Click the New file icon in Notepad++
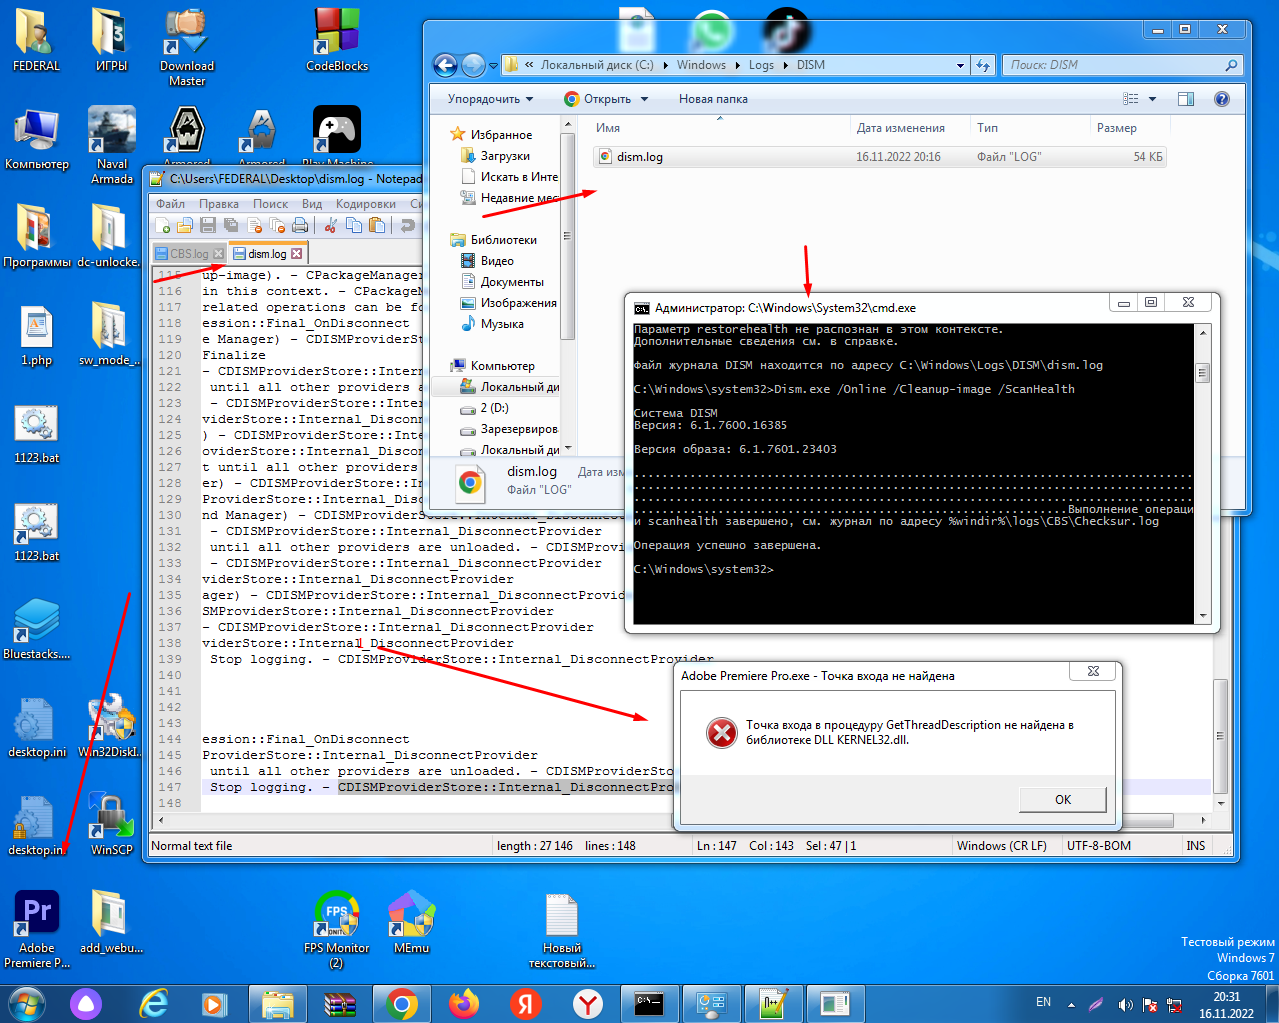This screenshot has width=1279, height=1023. pos(162,226)
